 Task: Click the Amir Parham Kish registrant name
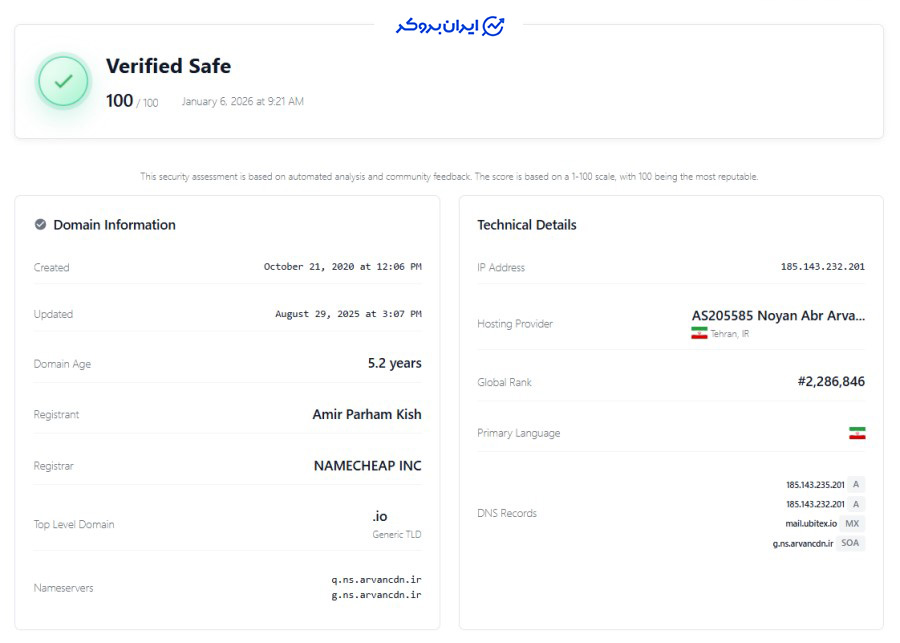tap(366, 414)
